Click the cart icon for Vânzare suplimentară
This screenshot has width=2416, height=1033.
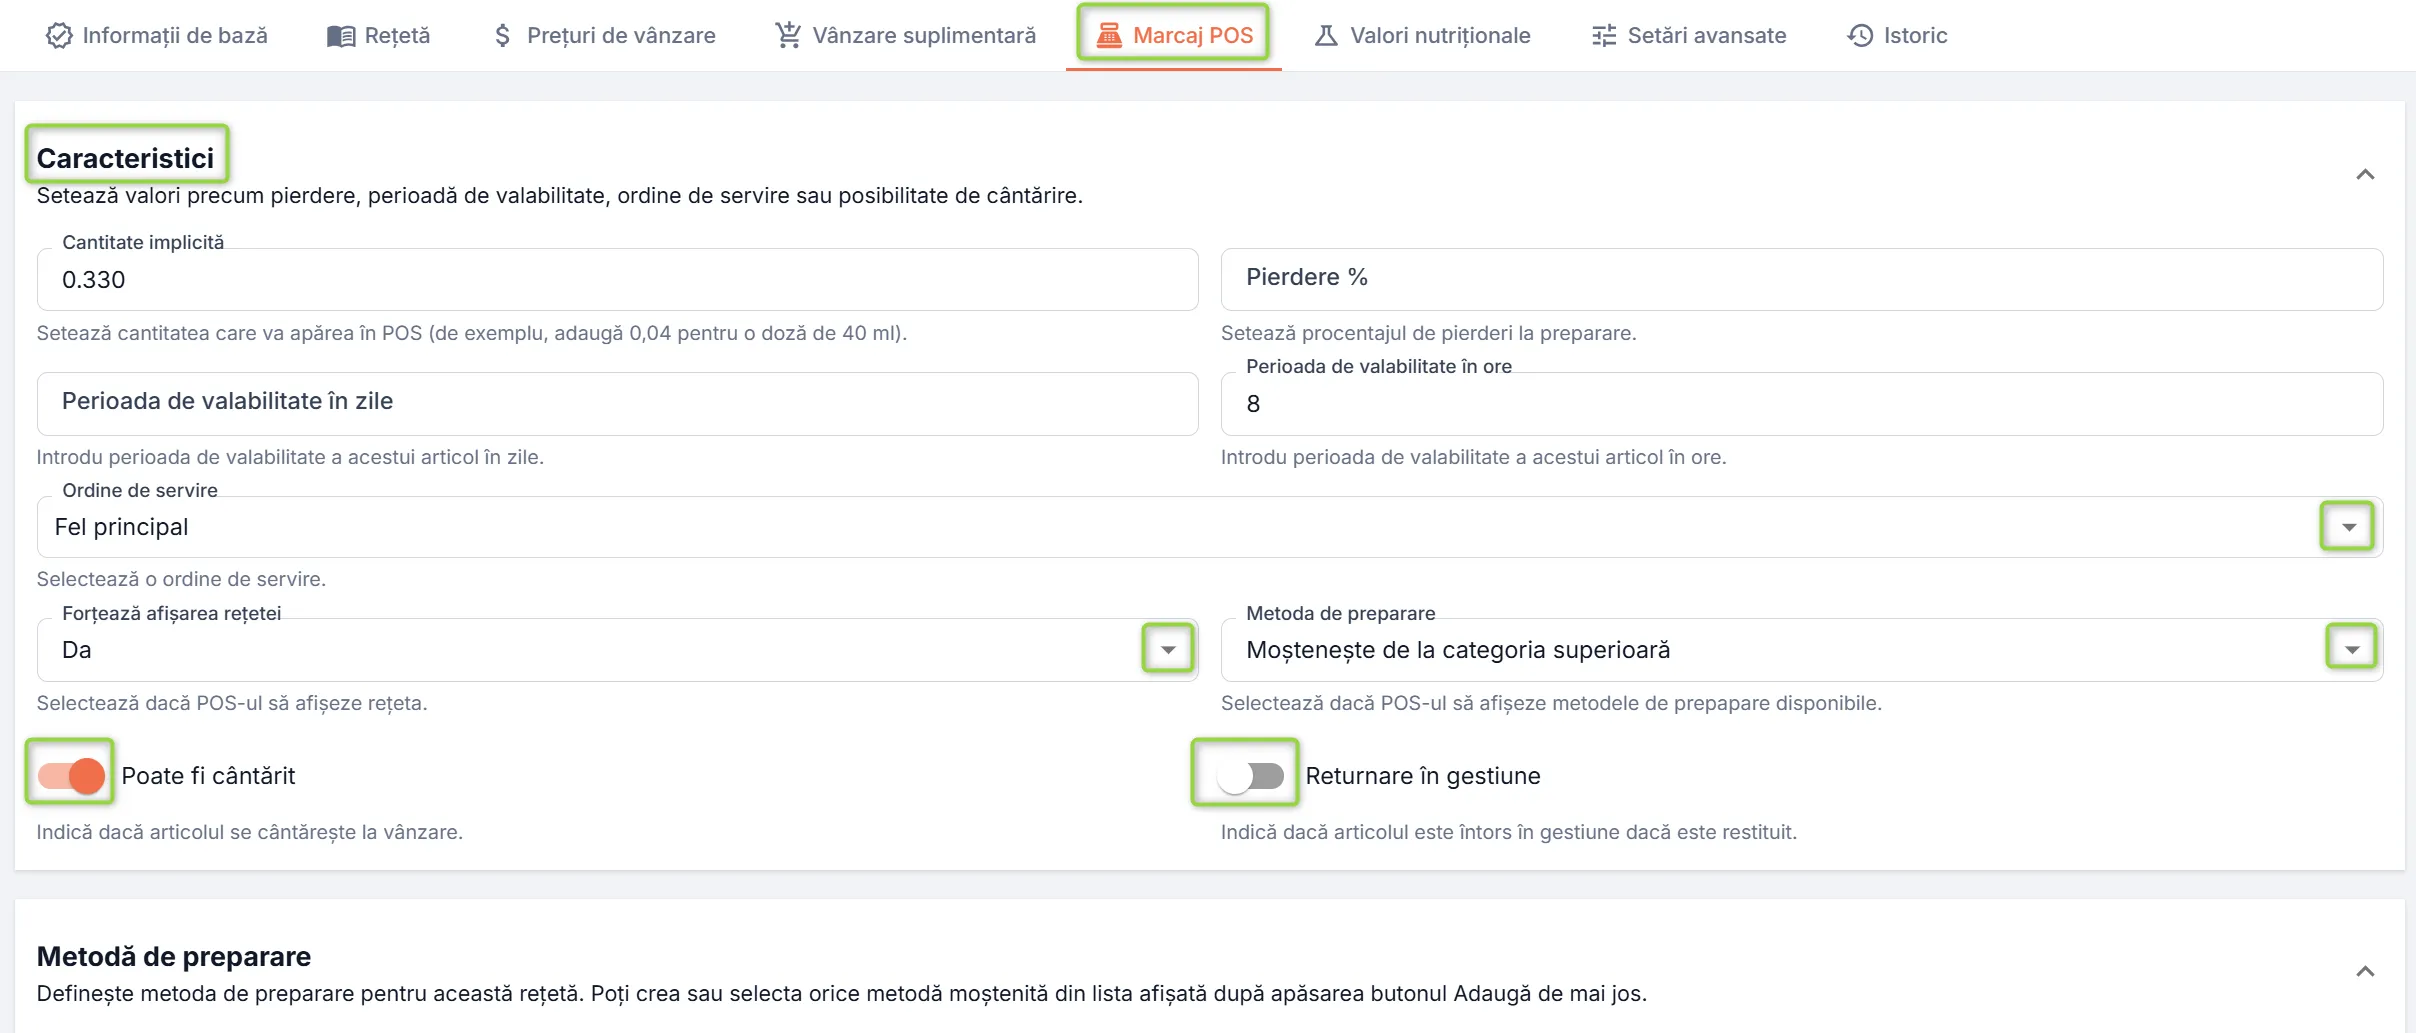click(x=788, y=35)
